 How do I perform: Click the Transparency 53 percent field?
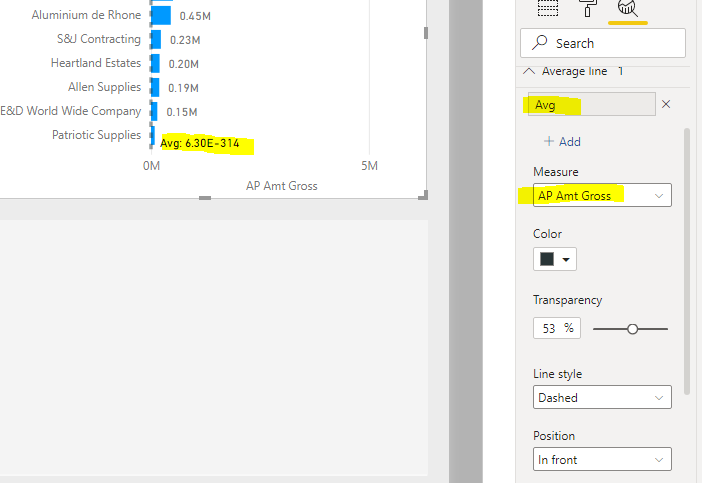[x=556, y=328]
